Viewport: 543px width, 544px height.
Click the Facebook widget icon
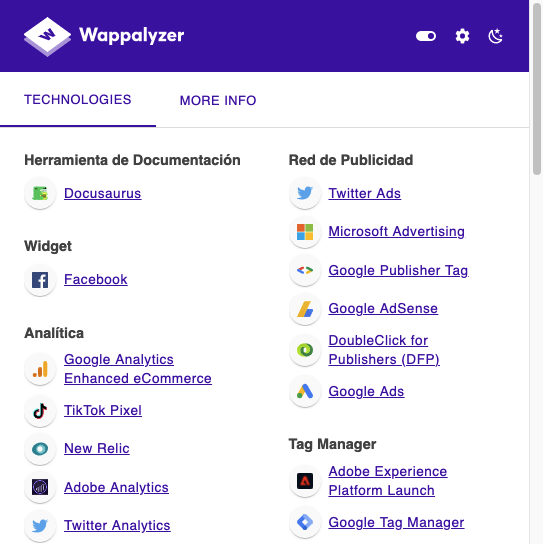[40, 280]
